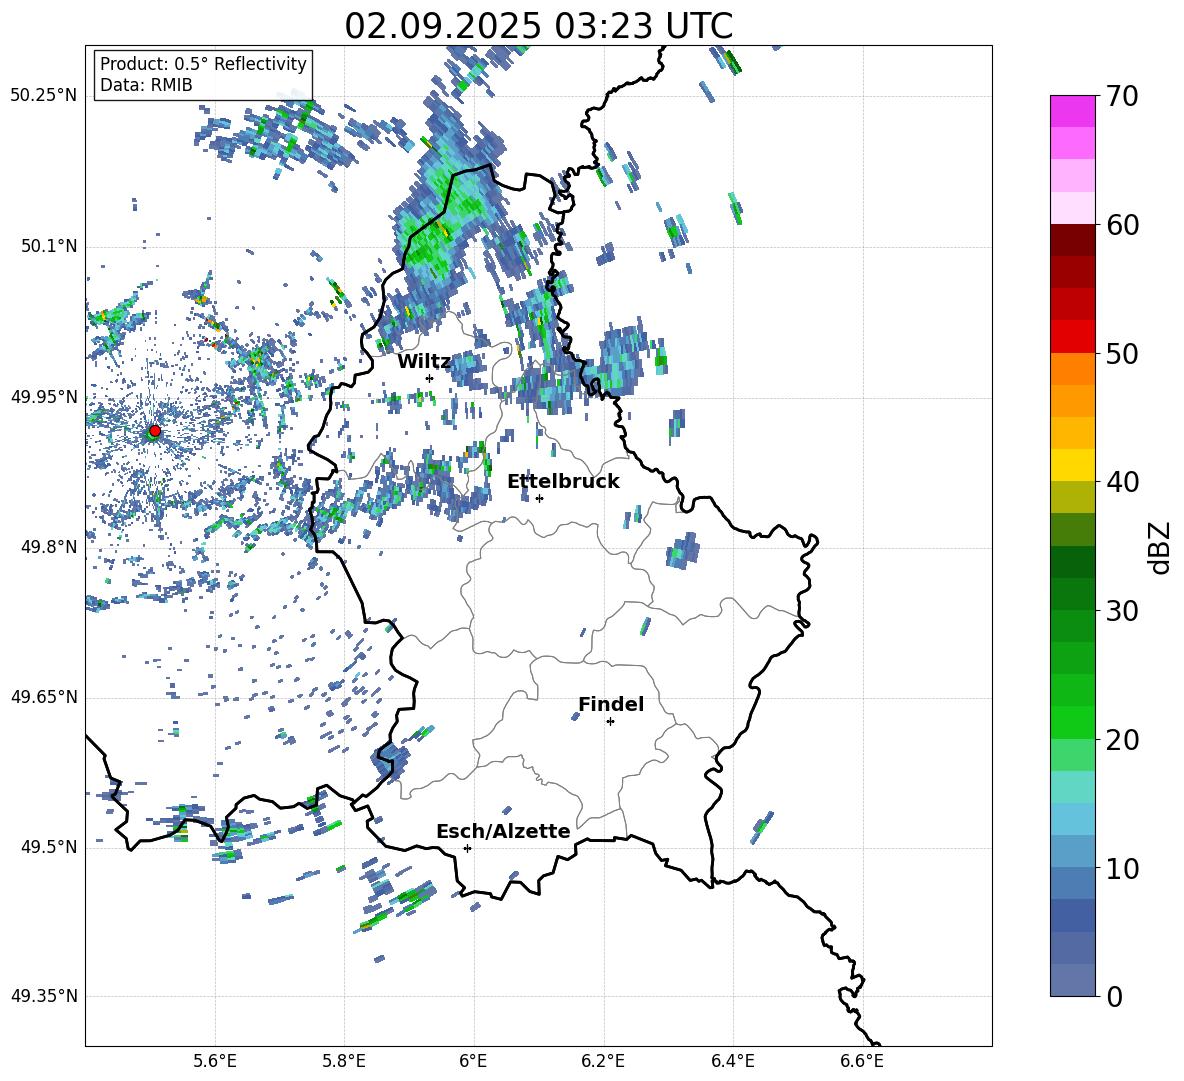Click the Findel city label
Image resolution: width=1184 pixels, height=1081 pixels.
click(611, 704)
